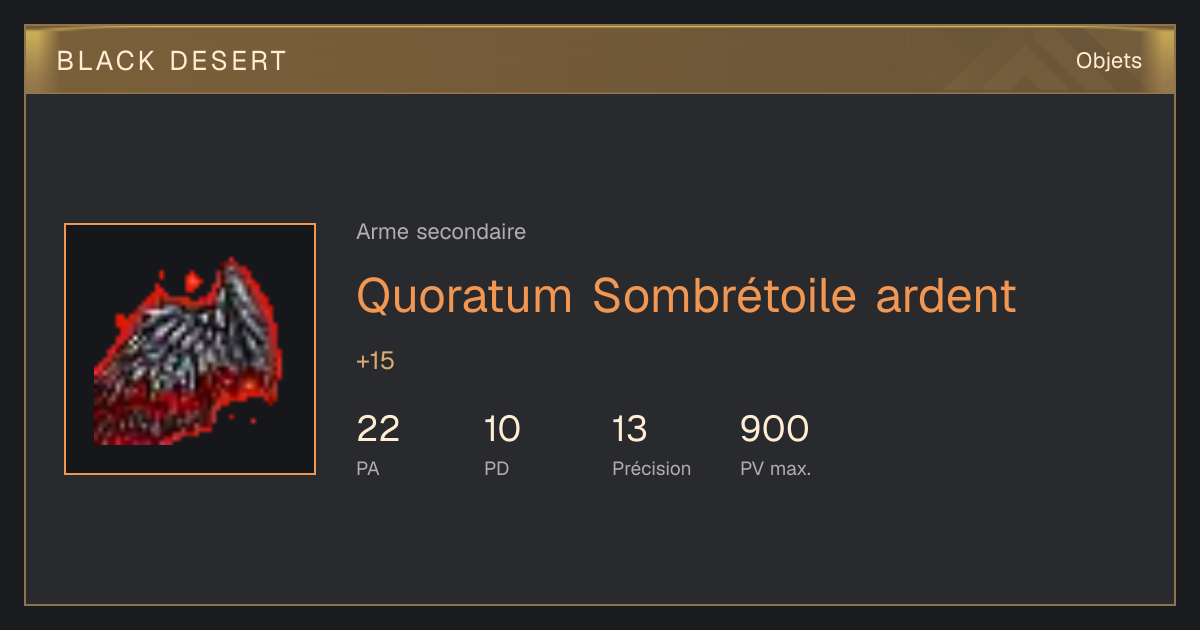This screenshot has height=630, width=1200.
Task: Click the gold header banner bar
Action: click(600, 60)
